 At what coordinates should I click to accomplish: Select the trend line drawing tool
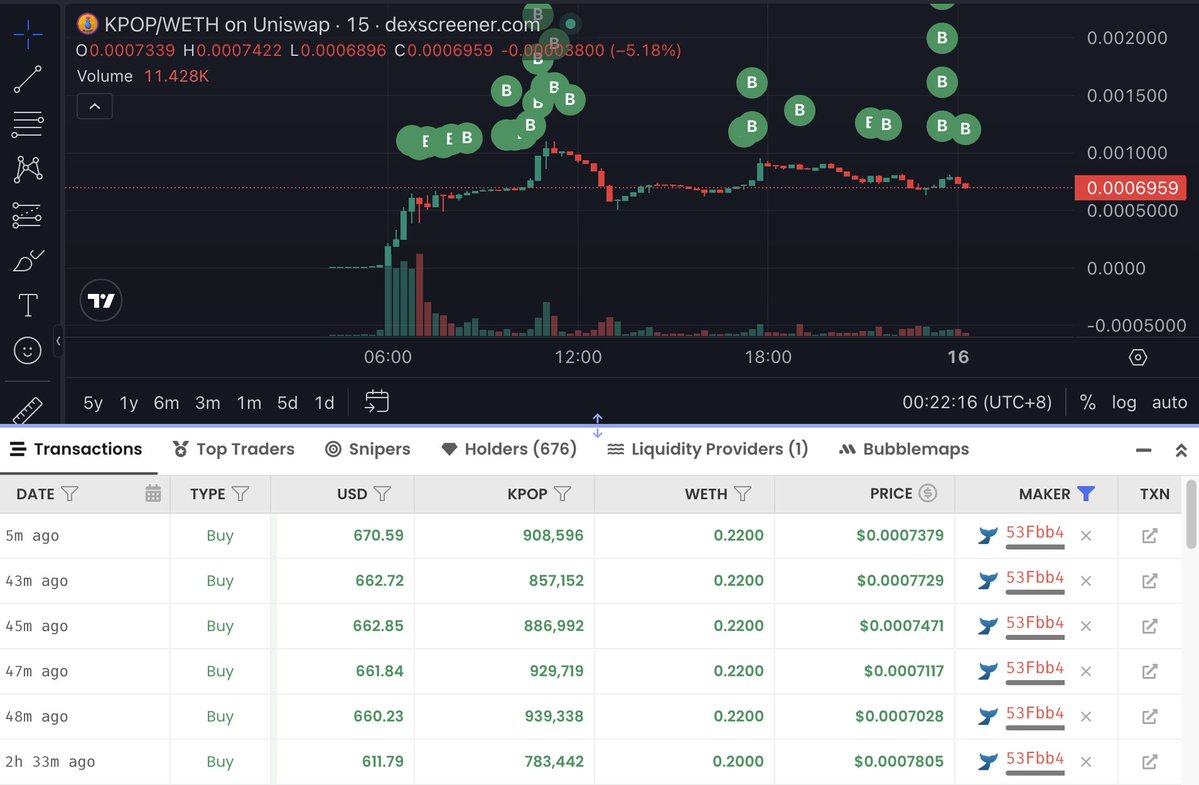click(x=28, y=79)
